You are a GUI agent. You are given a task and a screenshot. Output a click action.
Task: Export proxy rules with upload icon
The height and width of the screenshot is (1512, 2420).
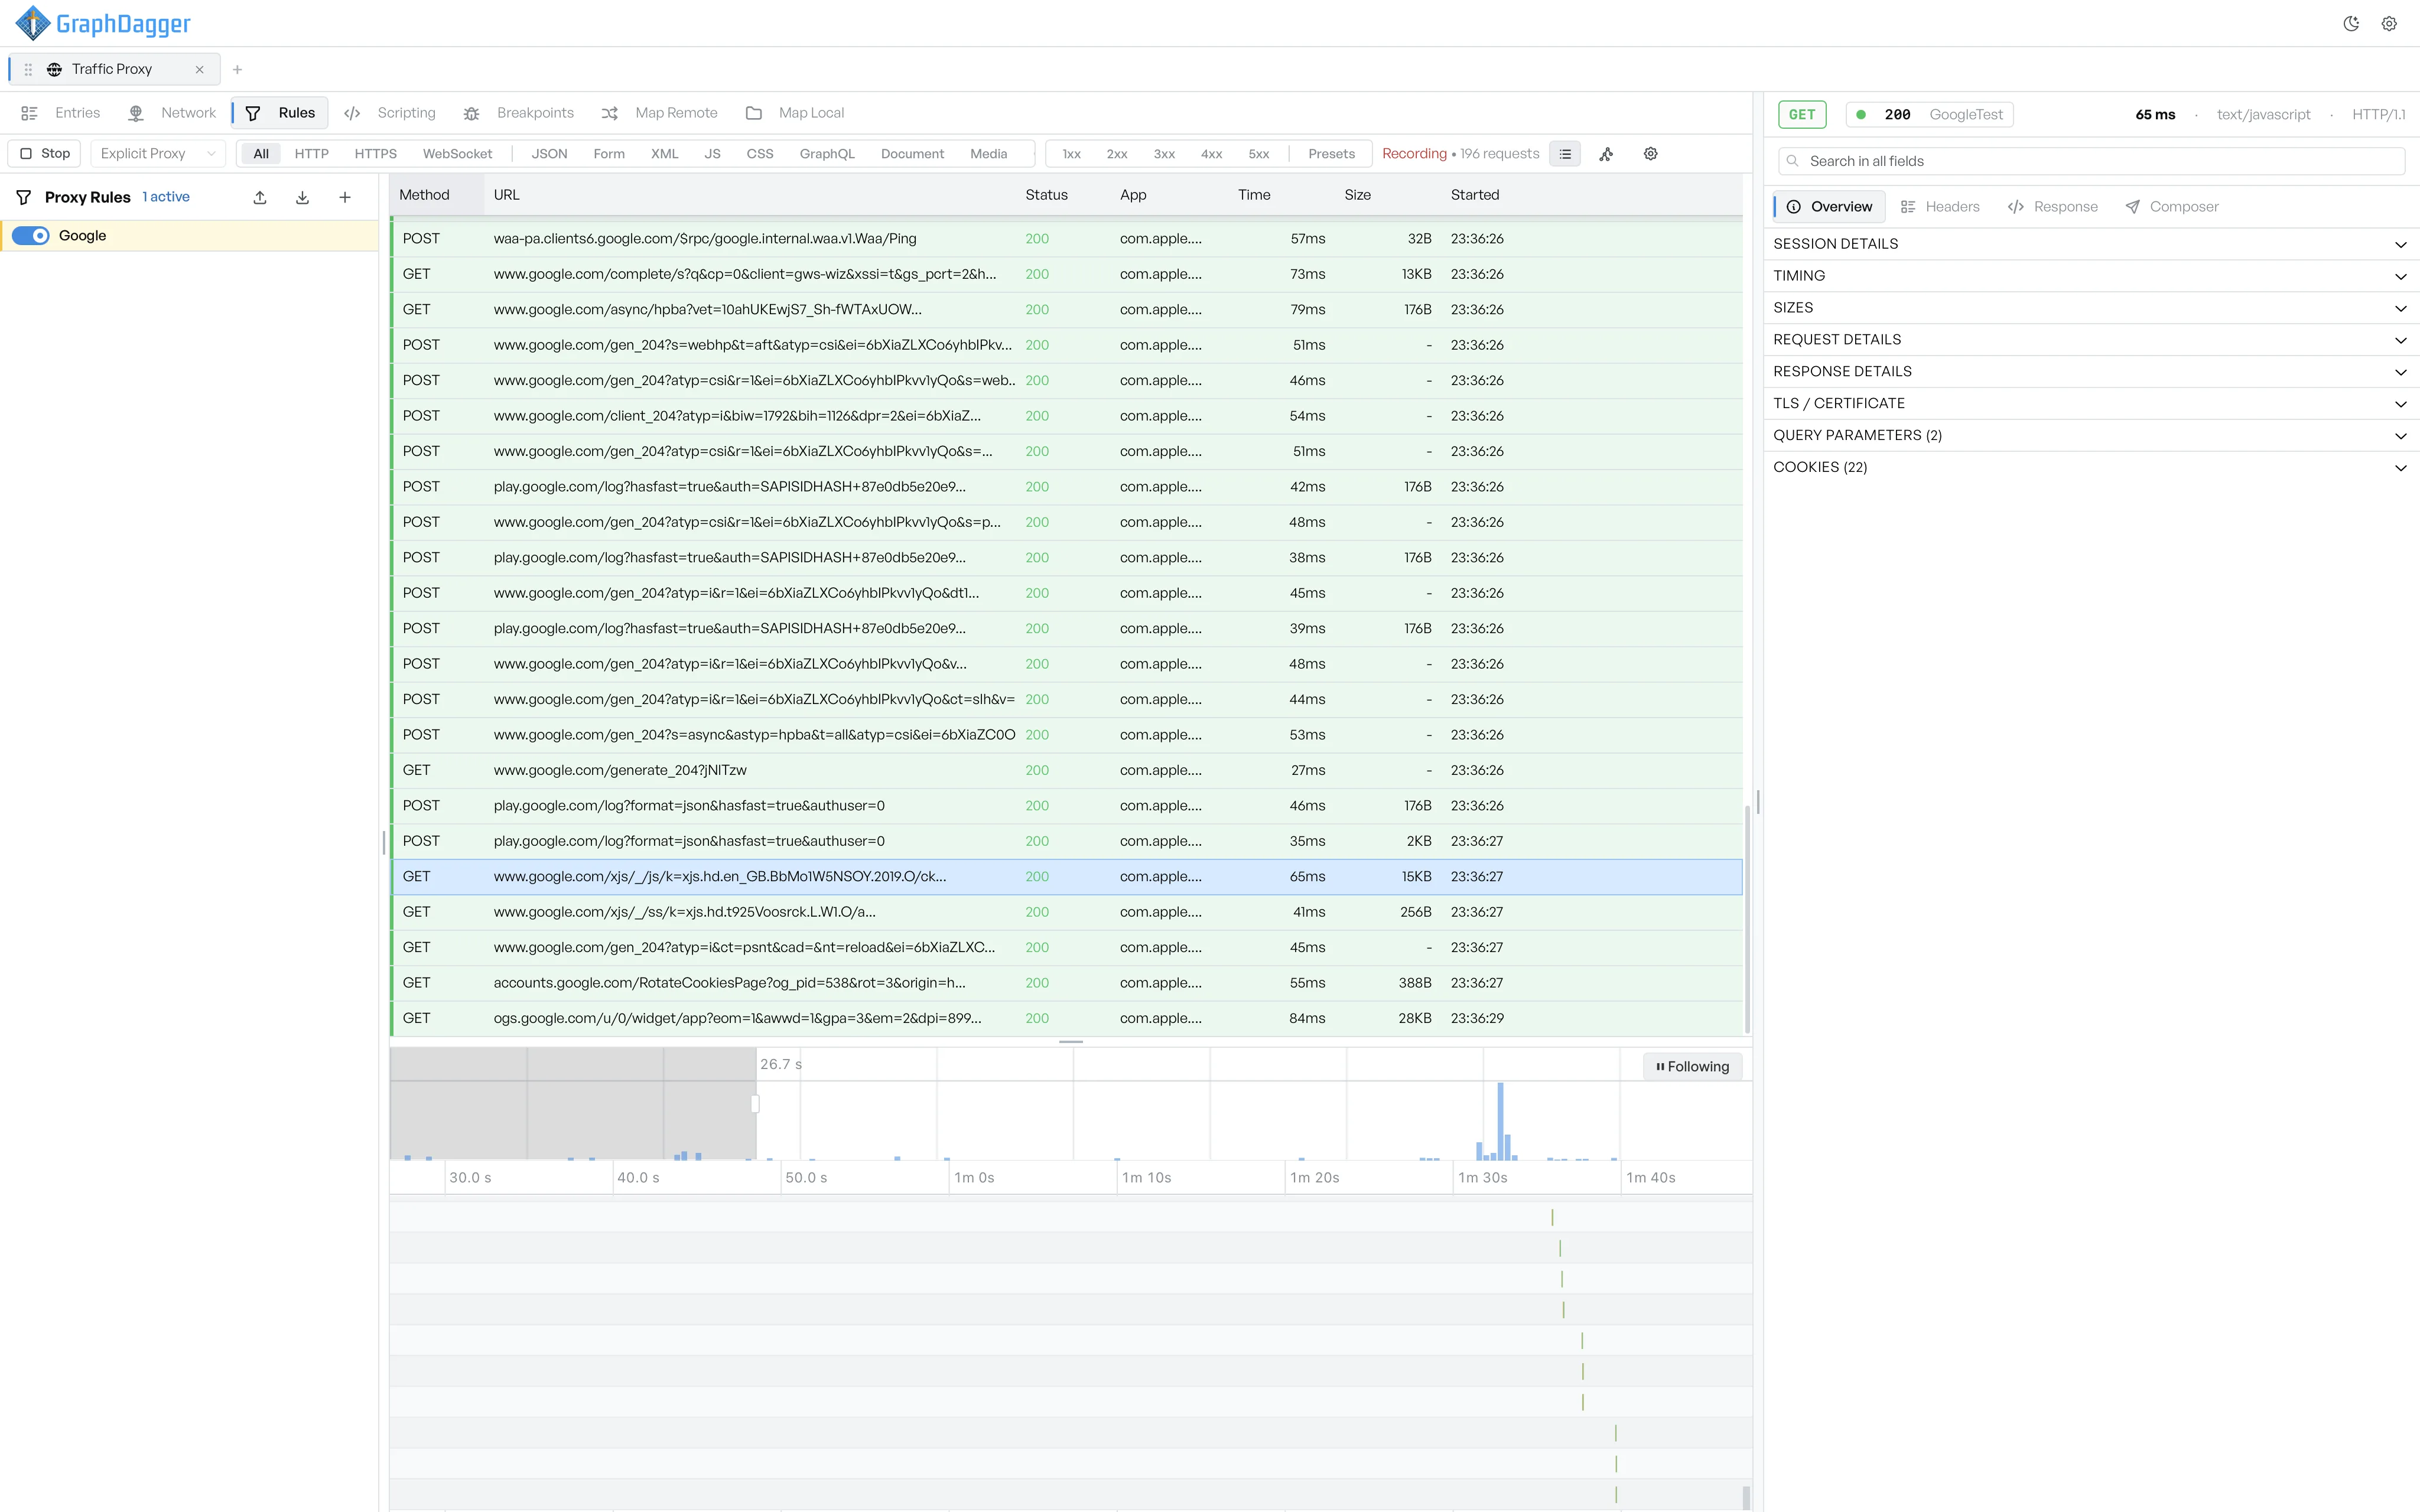click(x=260, y=197)
